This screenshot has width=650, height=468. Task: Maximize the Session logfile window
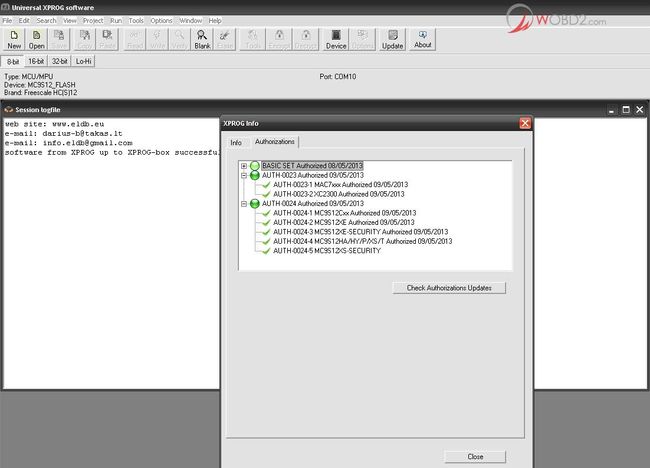point(626,110)
